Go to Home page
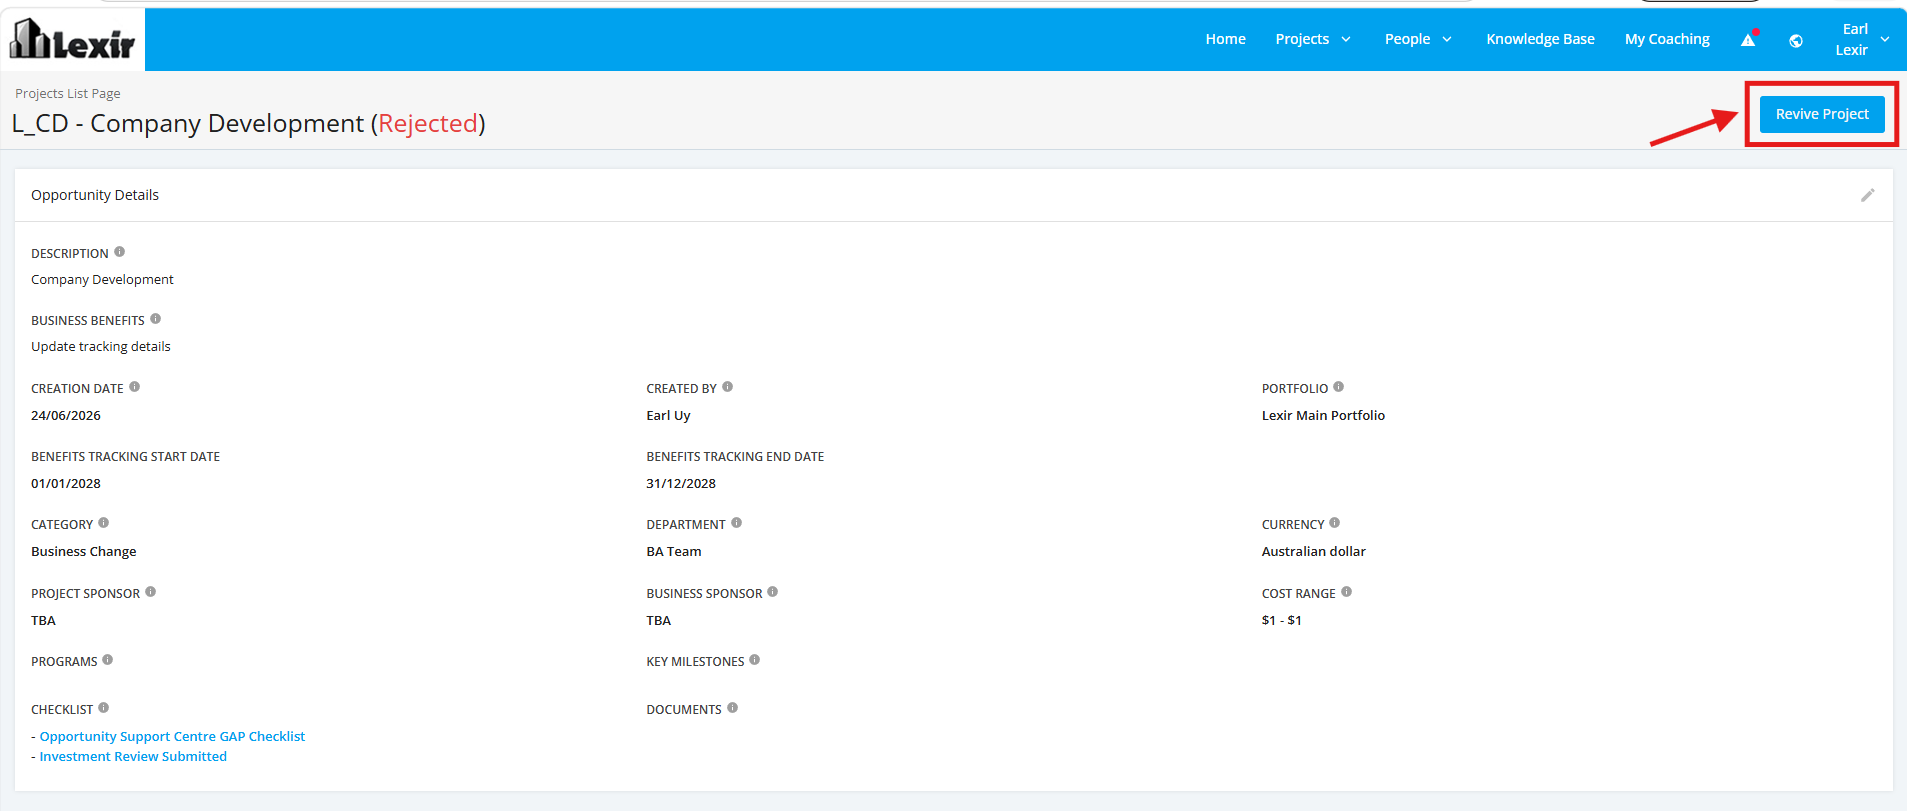Image resolution: width=1907 pixels, height=811 pixels. (1225, 39)
